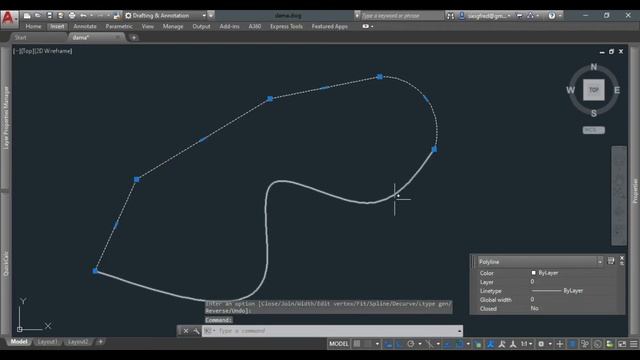The image size is (640, 360).
Task: Click the Undo arrow icon
Action: [x=83, y=16]
